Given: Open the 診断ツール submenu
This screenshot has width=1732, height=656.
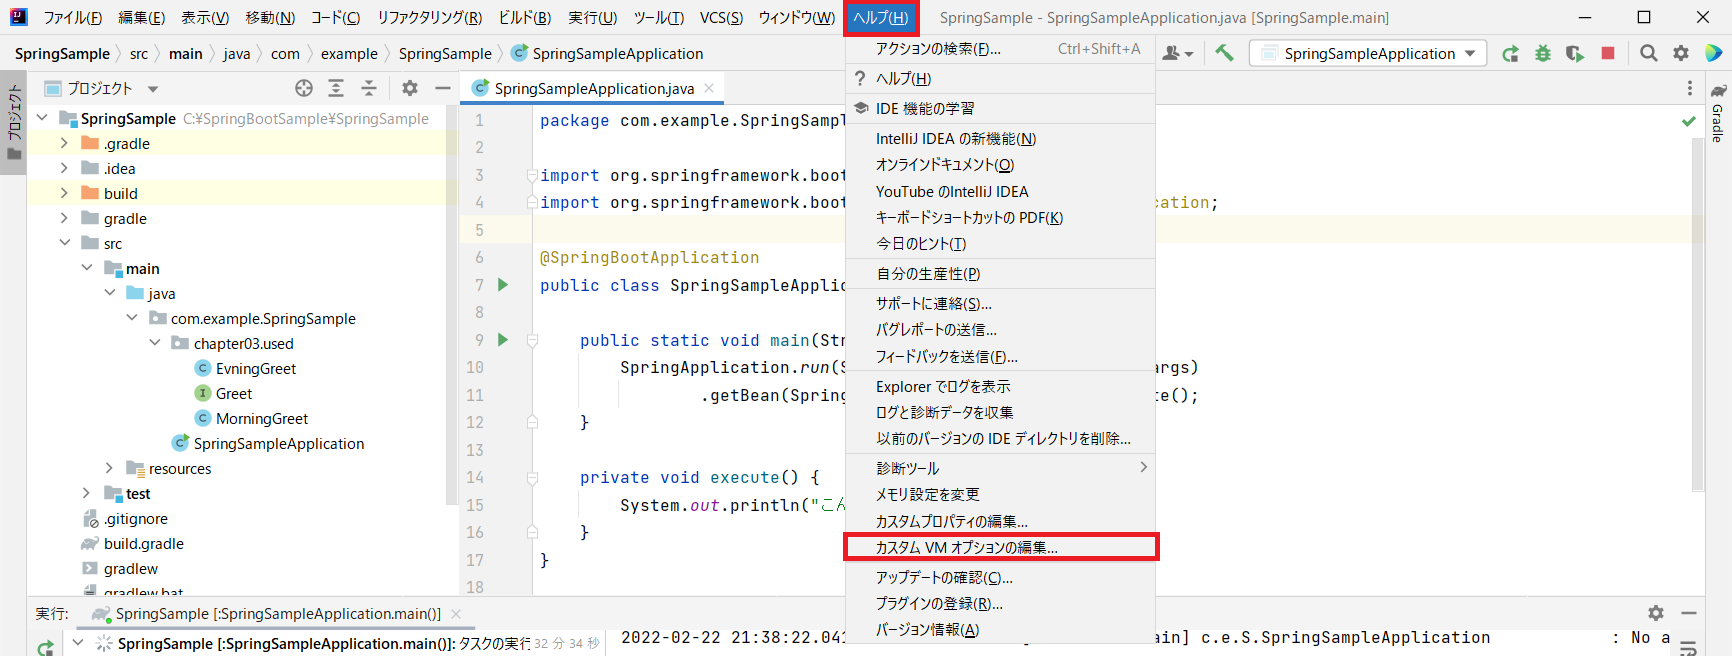Looking at the screenshot, I should (1000, 468).
